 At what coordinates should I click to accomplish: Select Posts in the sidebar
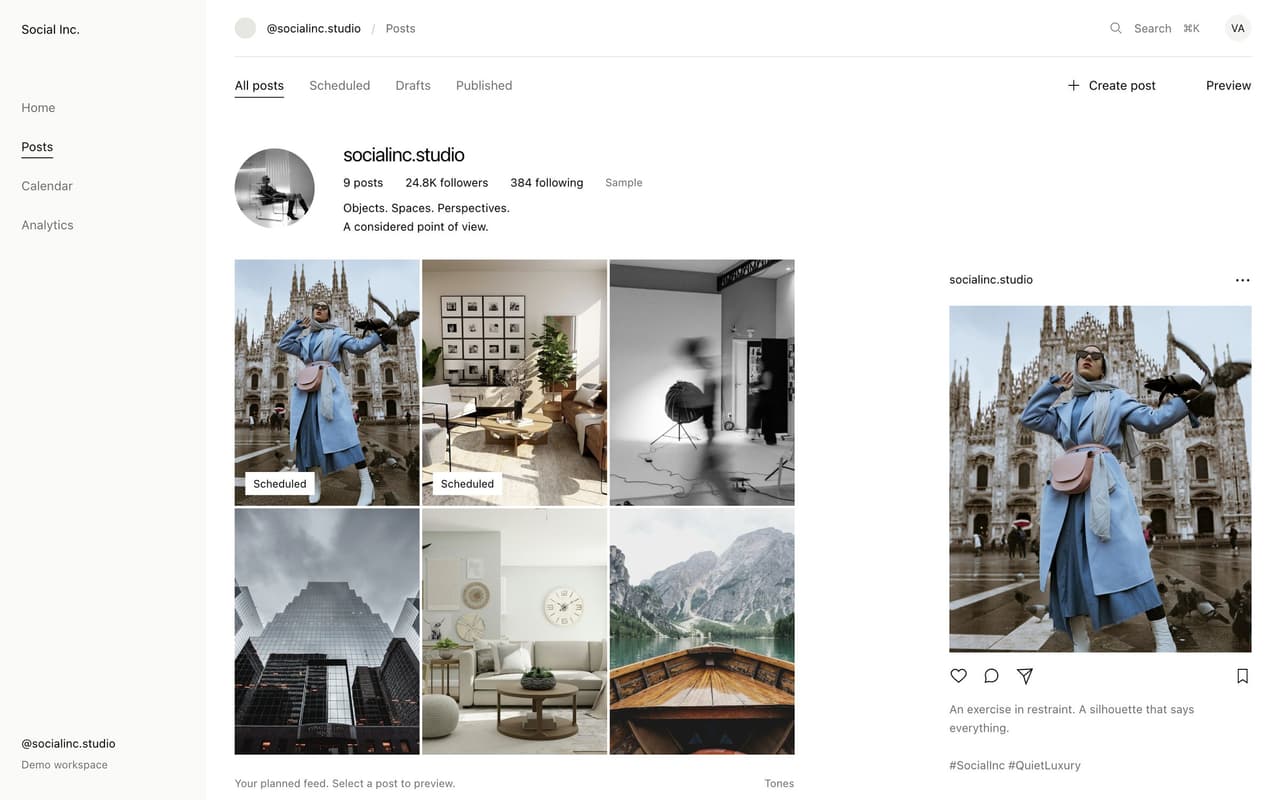tap(37, 147)
